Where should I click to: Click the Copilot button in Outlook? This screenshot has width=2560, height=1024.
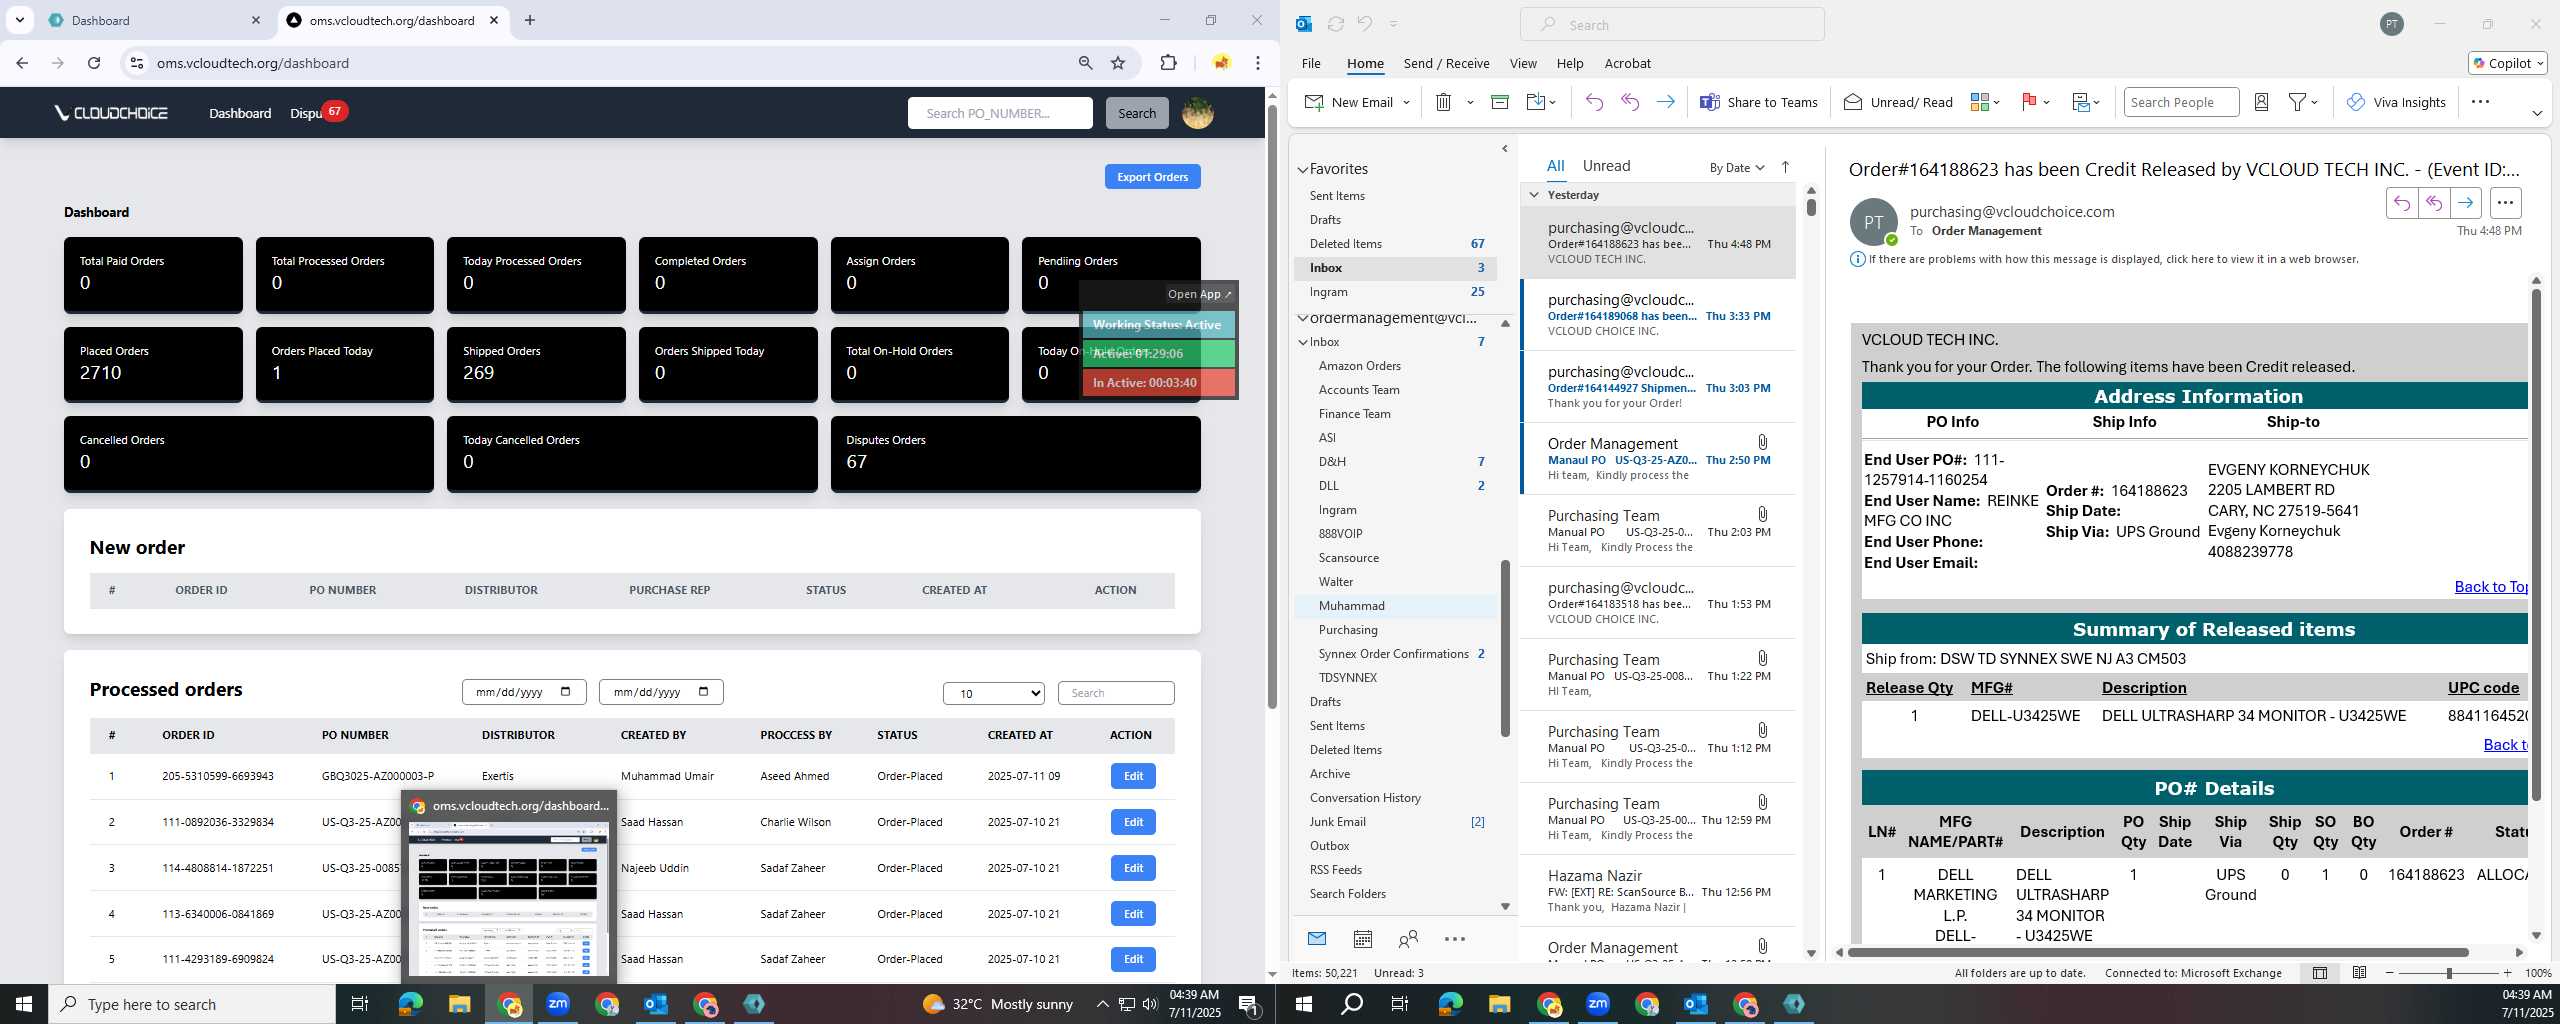[x=2507, y=63]
